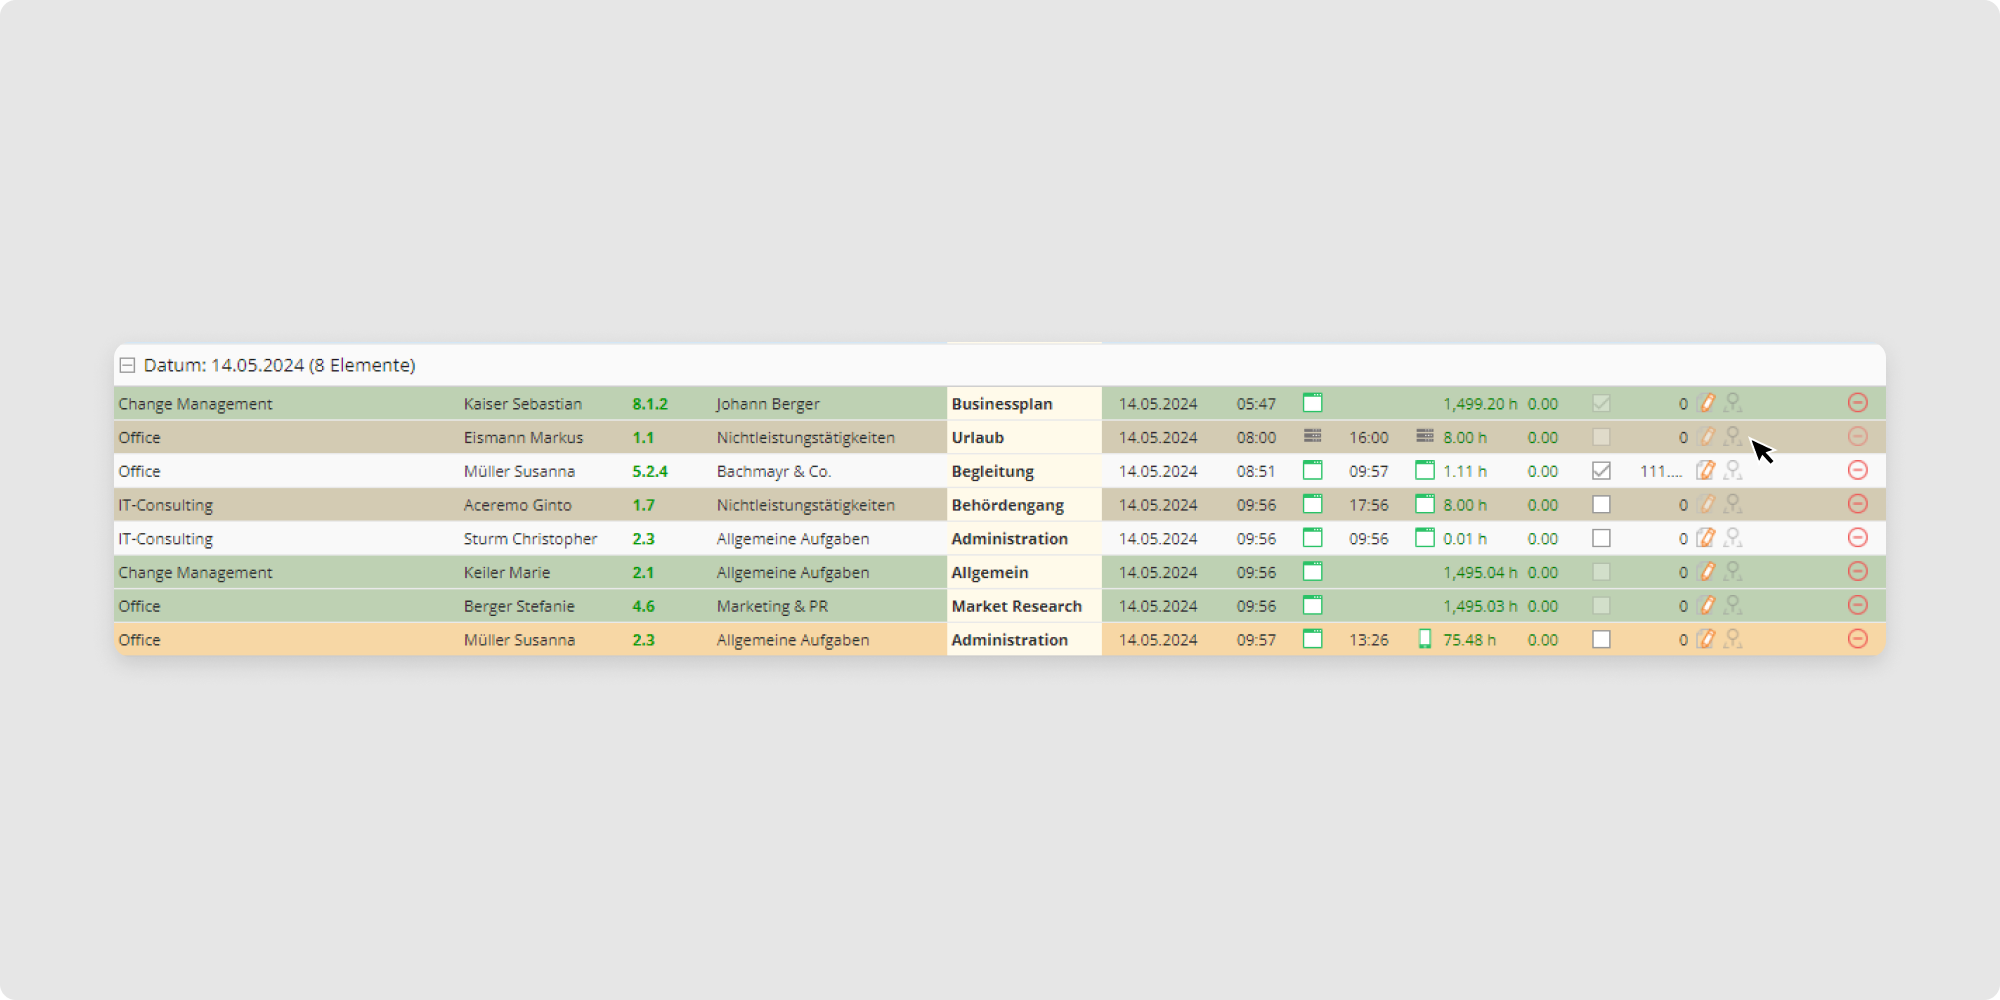Enable the checkbox in the 75.48 h row
The height and width of the screenshot is (1000, 2000).
pyautogui.click(x=1601, y=640)
